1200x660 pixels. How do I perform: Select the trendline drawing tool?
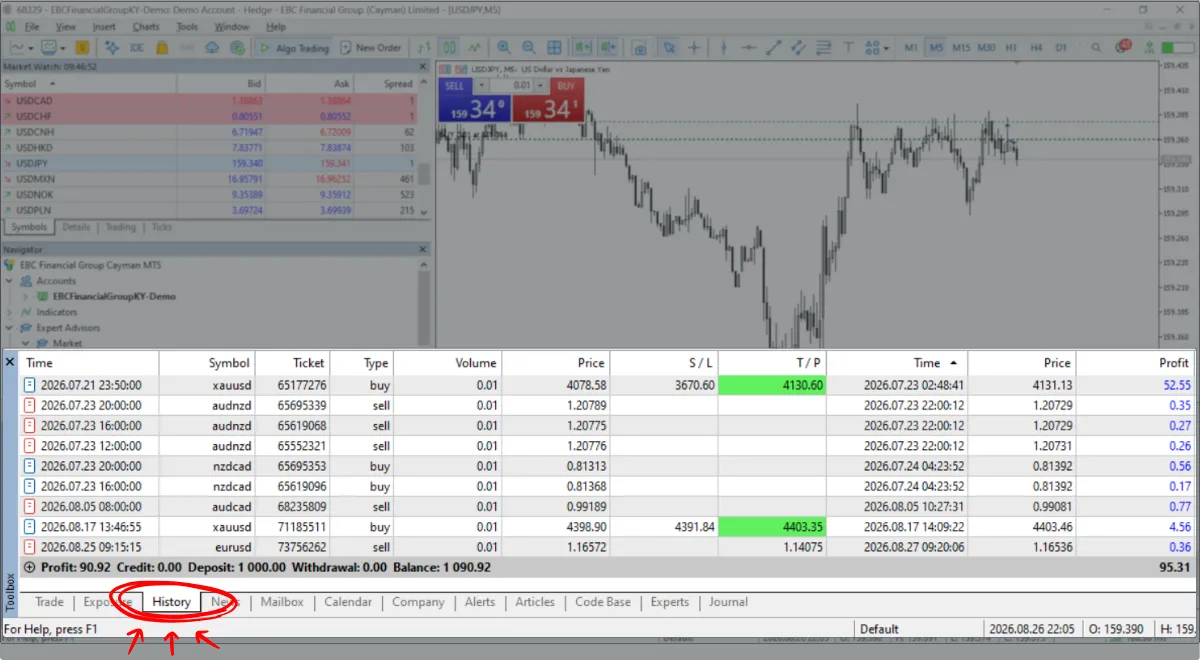773,47
